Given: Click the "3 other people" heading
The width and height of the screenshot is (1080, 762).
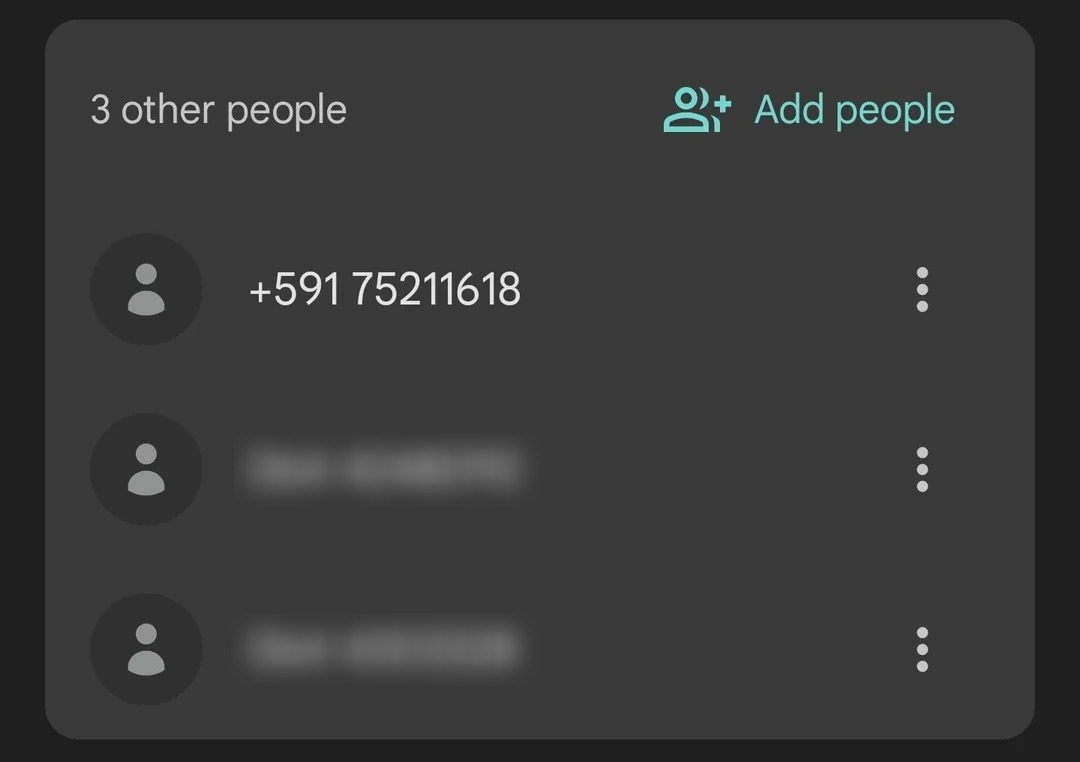Looking at the screenshot, I should [x=218, y=110].
